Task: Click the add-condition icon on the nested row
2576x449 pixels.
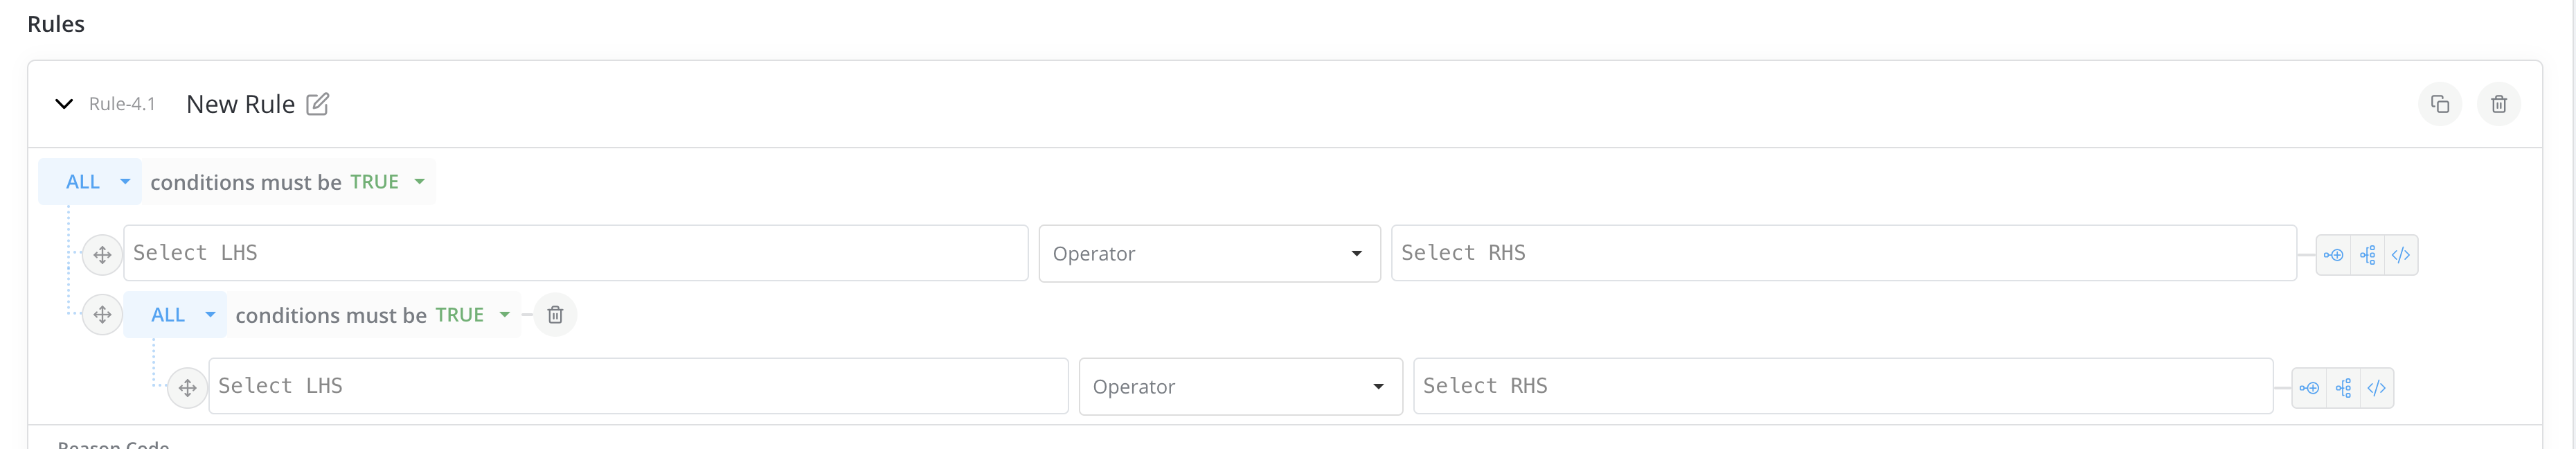Action: [2309, 388]
